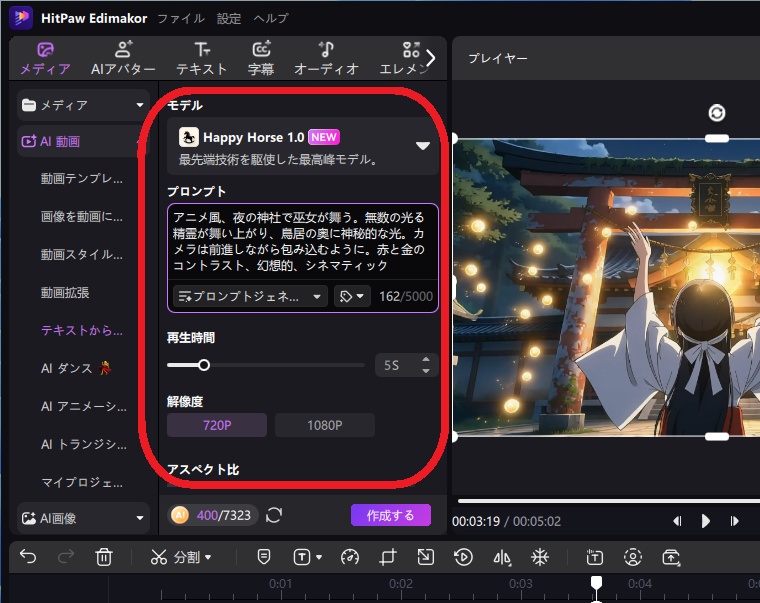The height and width of the screenshot is (603, 760).
Task: Select 1080P resolution
Action: pos(324,425)
